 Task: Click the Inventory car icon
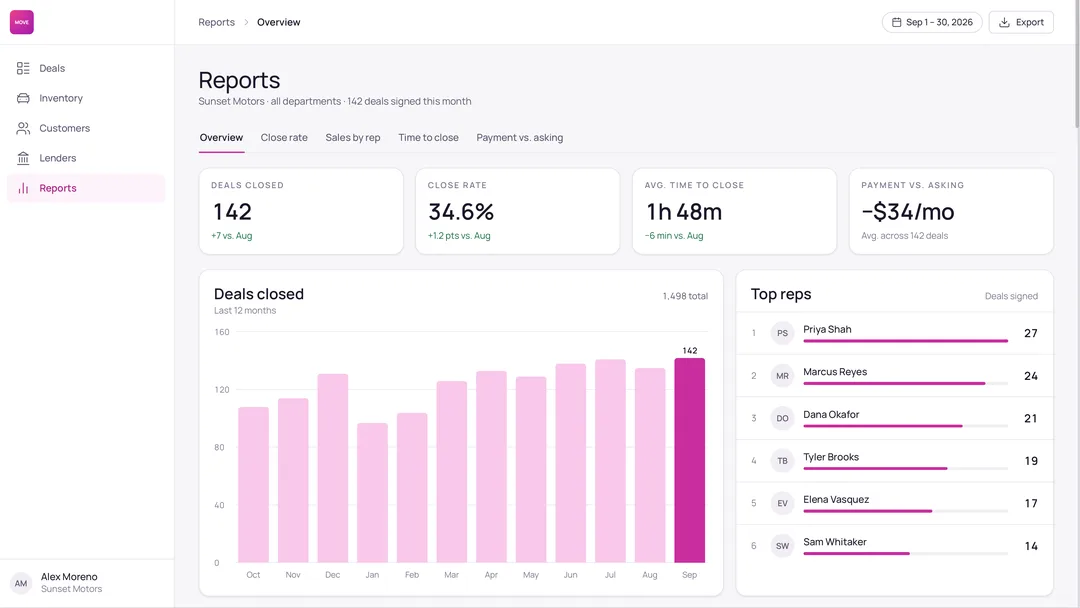23,98
